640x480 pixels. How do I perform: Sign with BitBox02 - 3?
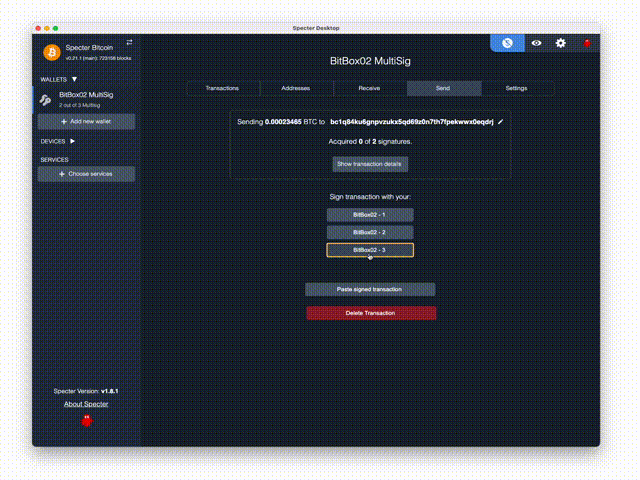370,250
